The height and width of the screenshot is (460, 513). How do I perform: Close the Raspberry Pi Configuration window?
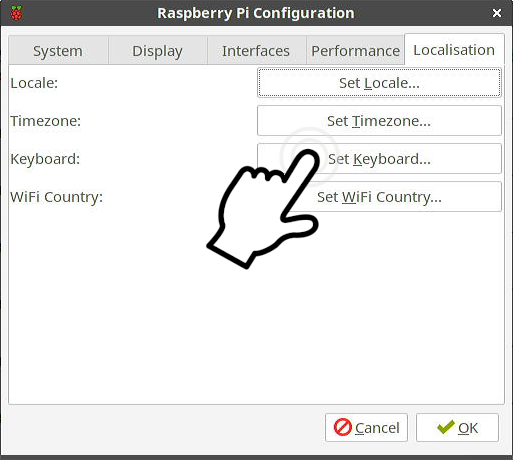pos(497,13)
